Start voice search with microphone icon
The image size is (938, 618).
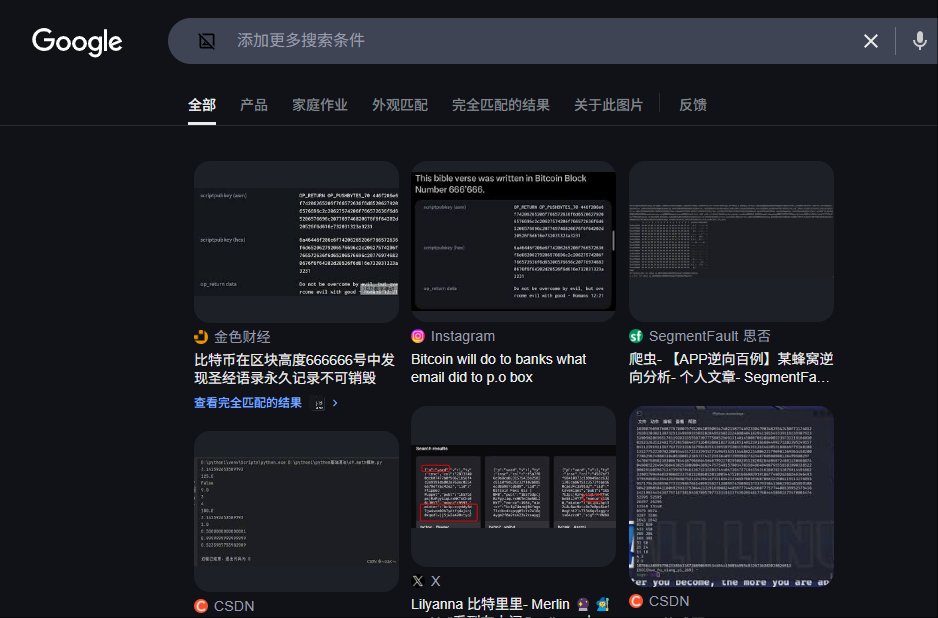pyautogui.click(x=919, y=41)
